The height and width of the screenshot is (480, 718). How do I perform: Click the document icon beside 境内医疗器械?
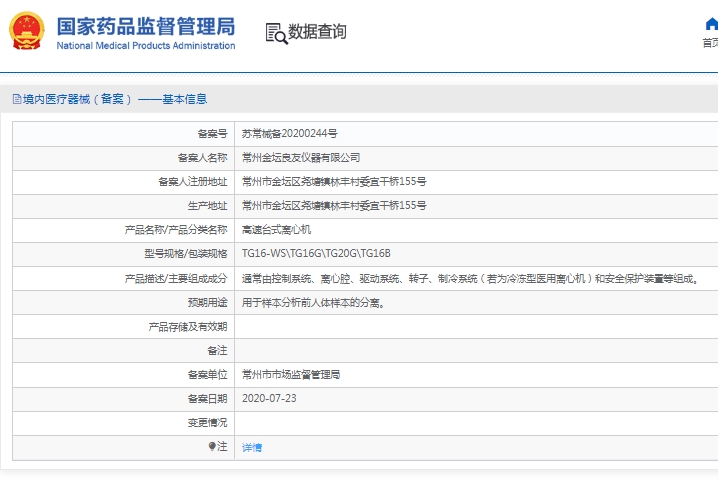point(17,99)
